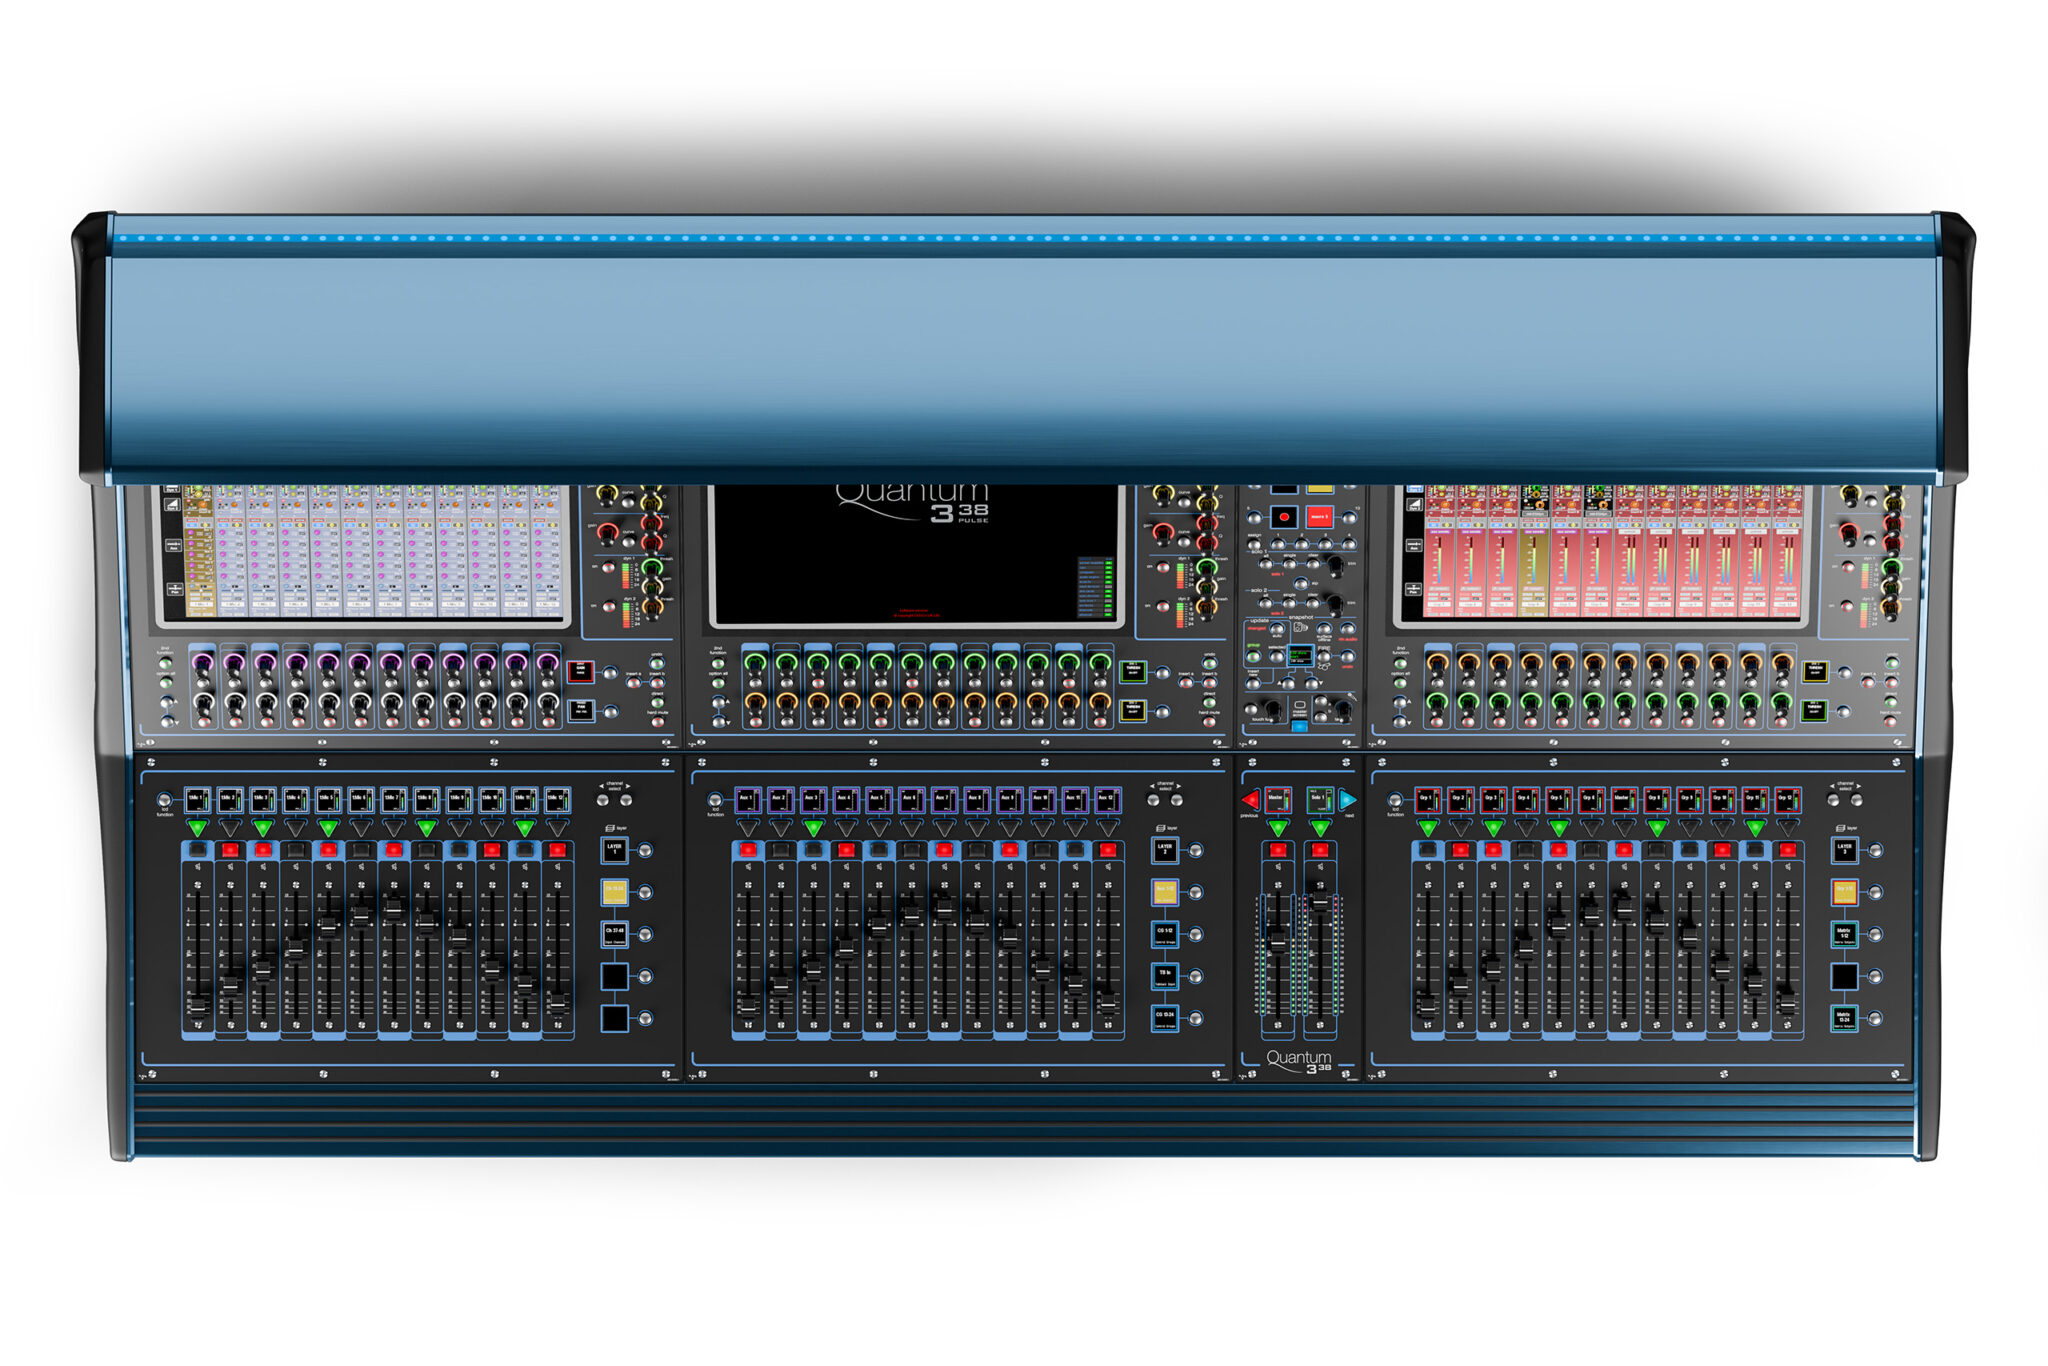The width and height of the screenshot is (2048, 1366).
Task: Push the LCD function button of the Aux bank
Action: click(x=715, y=800)
